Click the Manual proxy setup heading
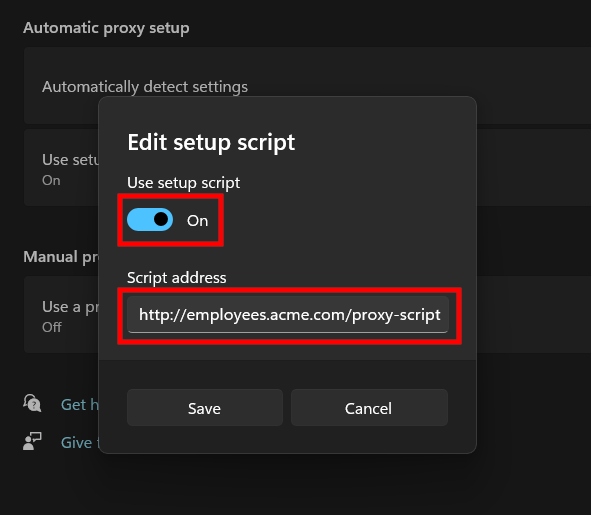This screenshot has width=591, height=515. tap(61, 257)
